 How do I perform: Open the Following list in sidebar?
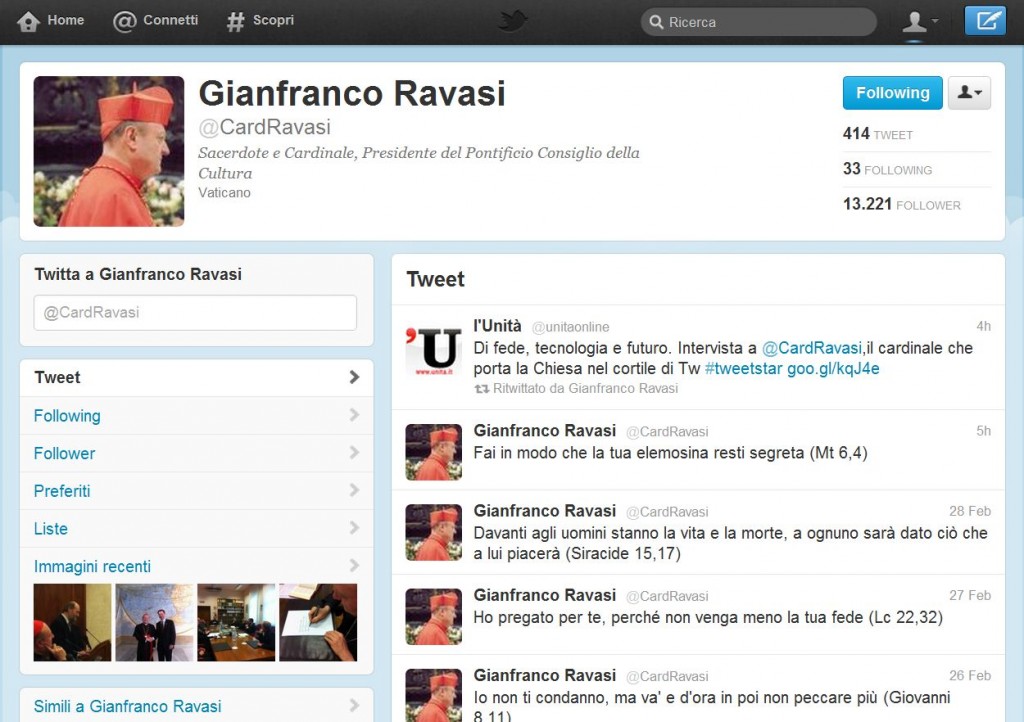click(x=197, y=415)
